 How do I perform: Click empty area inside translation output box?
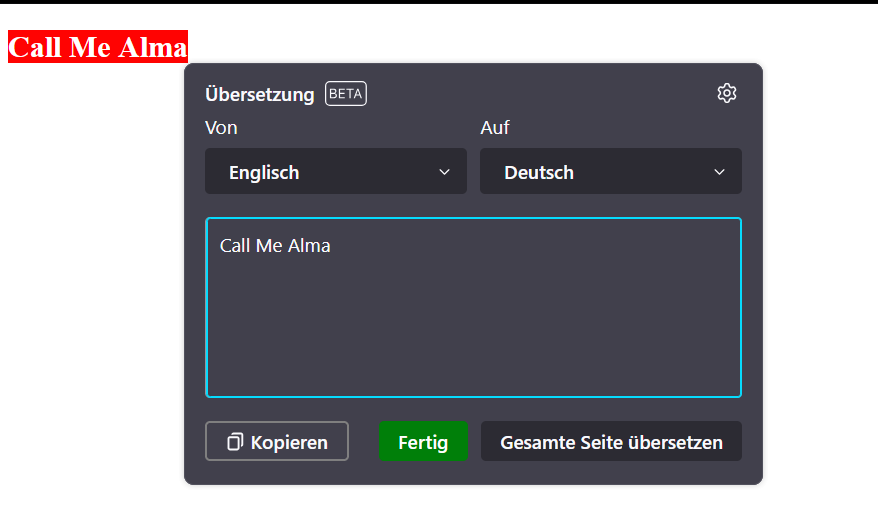pyautogui.click(x=473, y=330)
